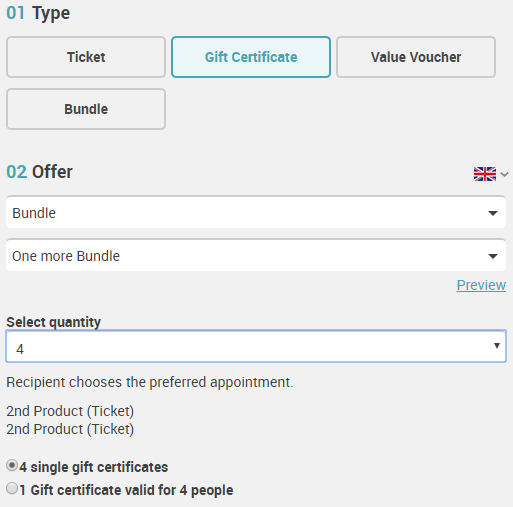Click the '1 Gift certificate valid for 4 people' label

click(126, 490)
